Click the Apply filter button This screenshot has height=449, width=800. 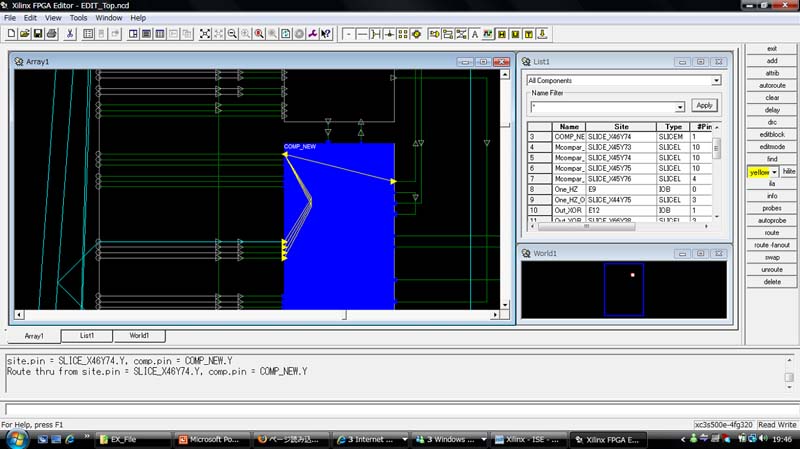tap(704, 106)
